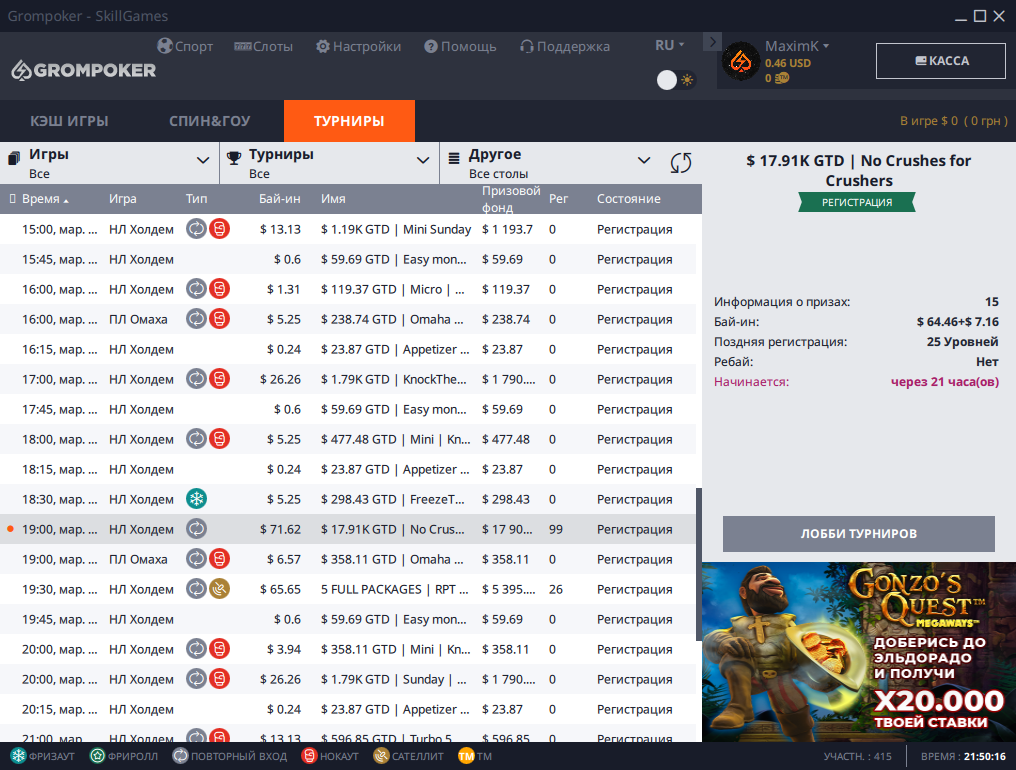The image size is (1016, 770).
Task: Open the Sport section icon
Action: pos(165,46)
